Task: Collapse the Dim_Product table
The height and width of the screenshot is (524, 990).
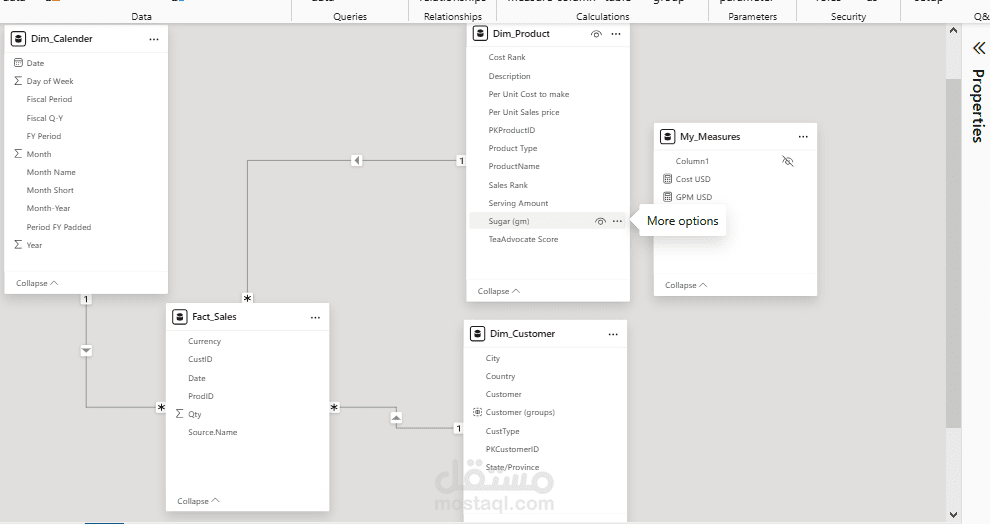Action: 499,291
